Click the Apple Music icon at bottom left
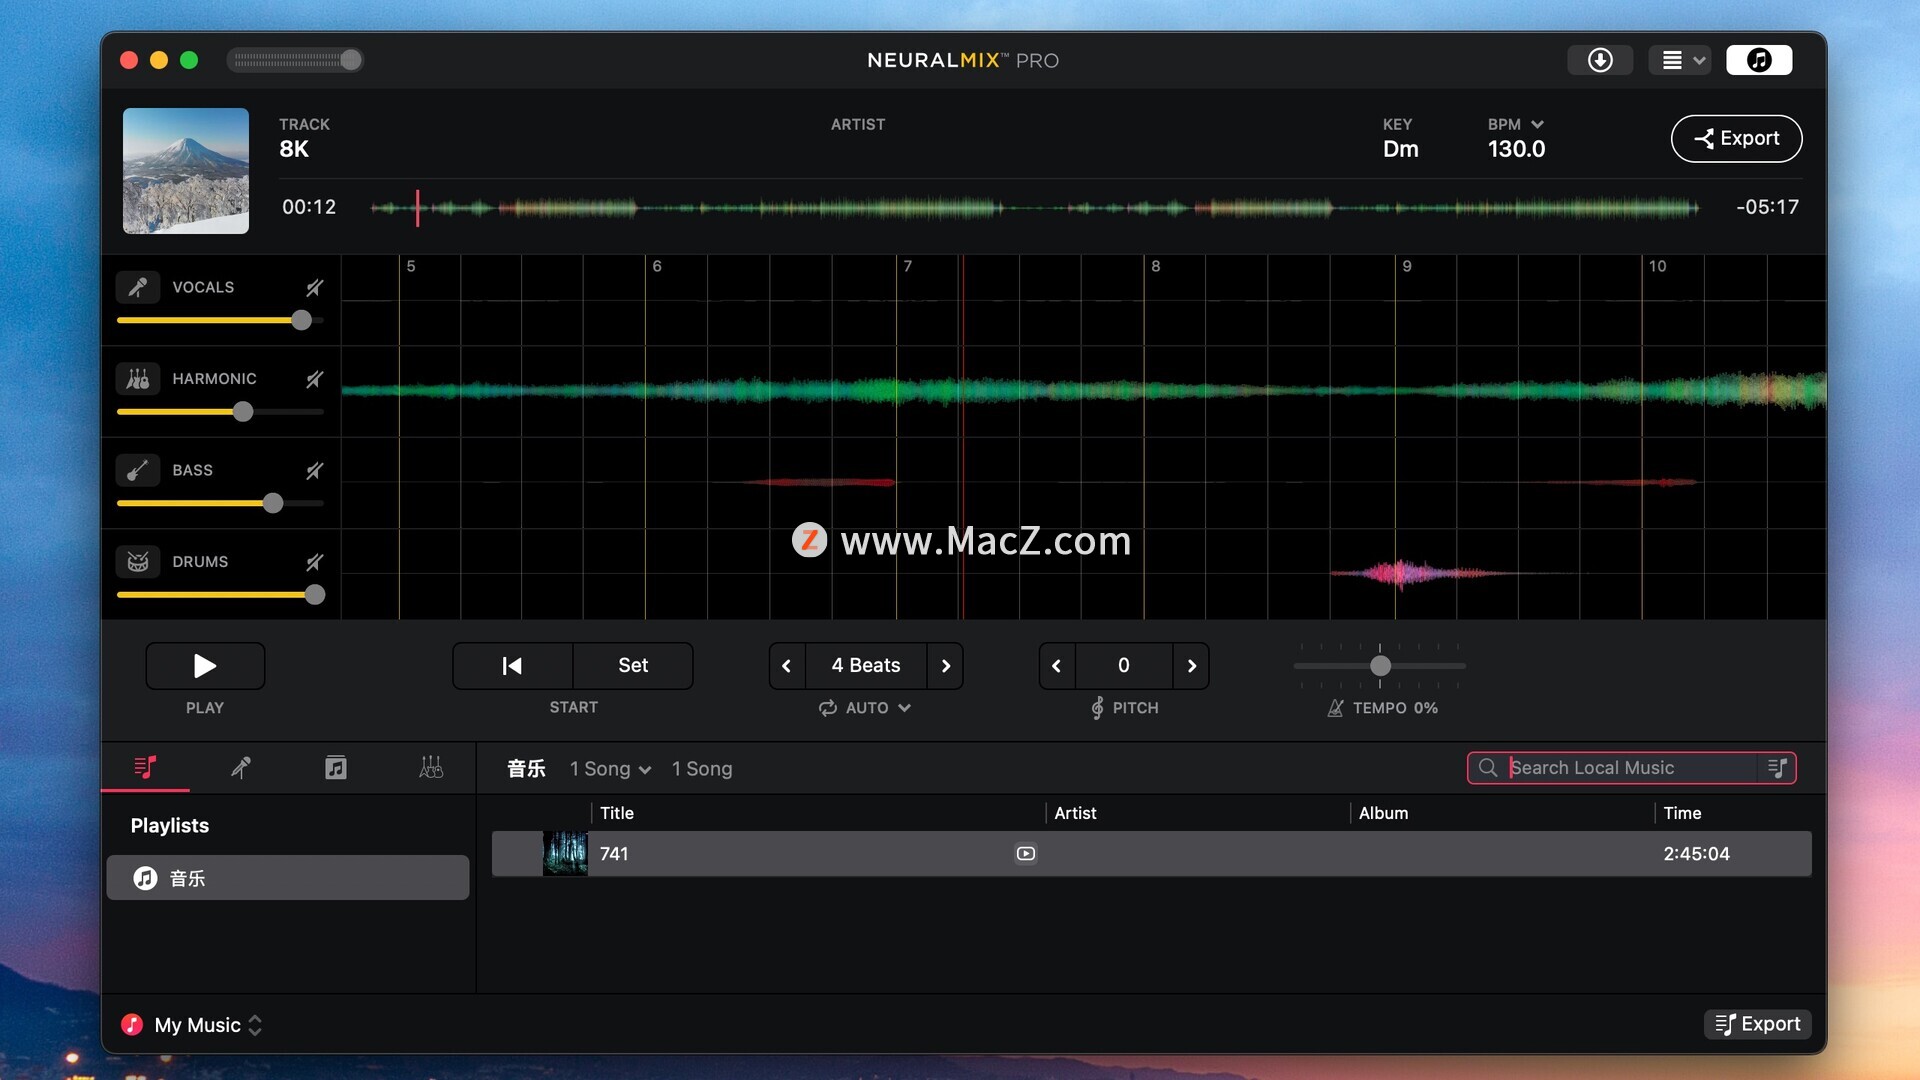Screen dimensions: 1920x1080 132,1025
